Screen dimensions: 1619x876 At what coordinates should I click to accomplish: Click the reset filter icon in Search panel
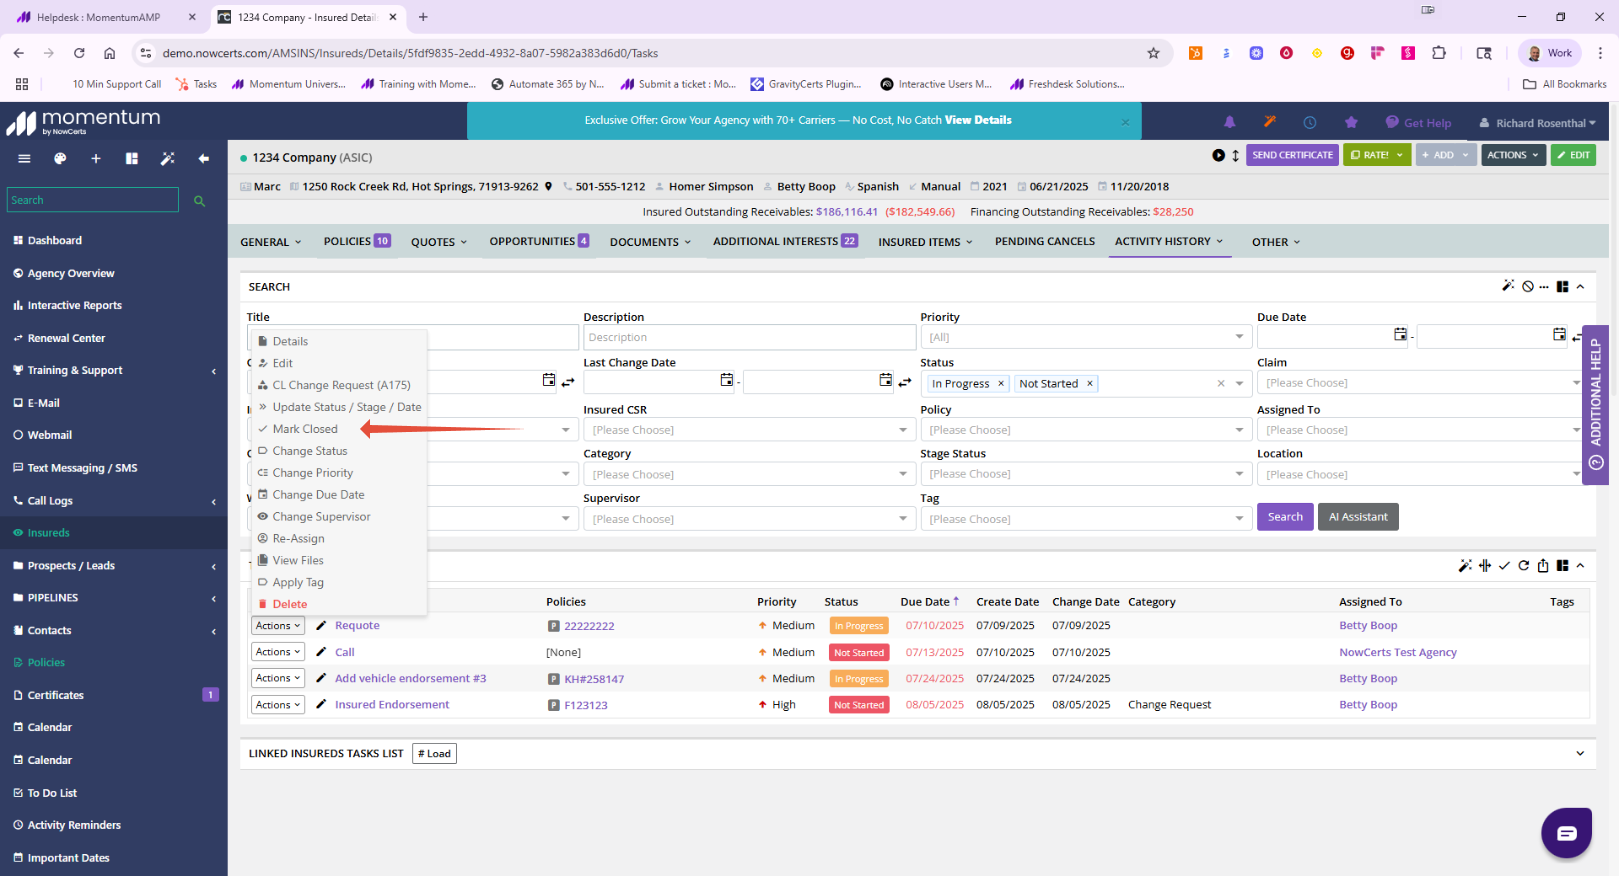pyautogui.click(x=1528, y=286)
